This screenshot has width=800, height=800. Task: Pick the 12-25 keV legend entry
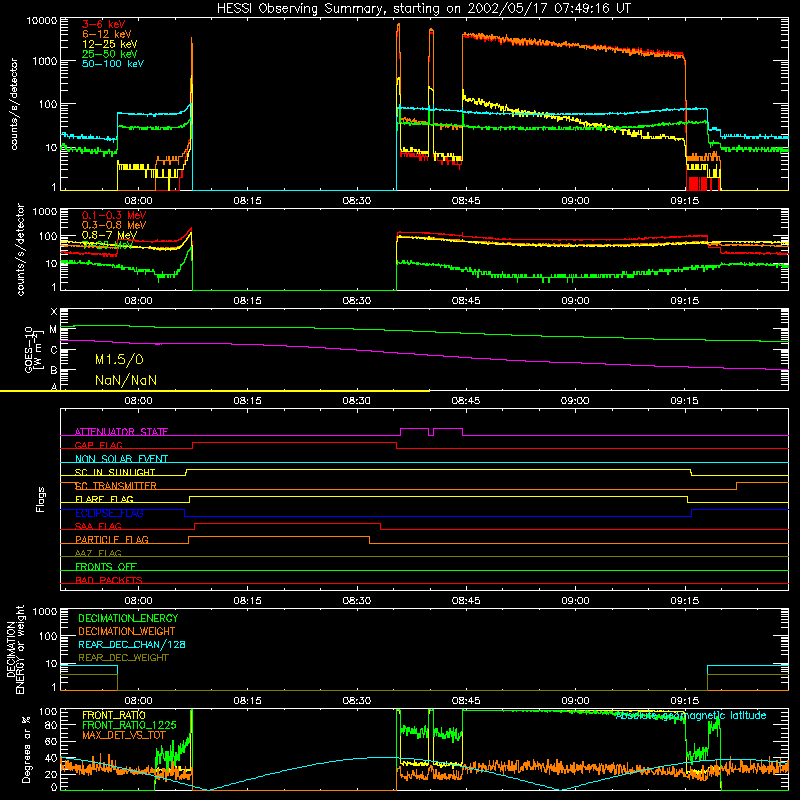109,44
